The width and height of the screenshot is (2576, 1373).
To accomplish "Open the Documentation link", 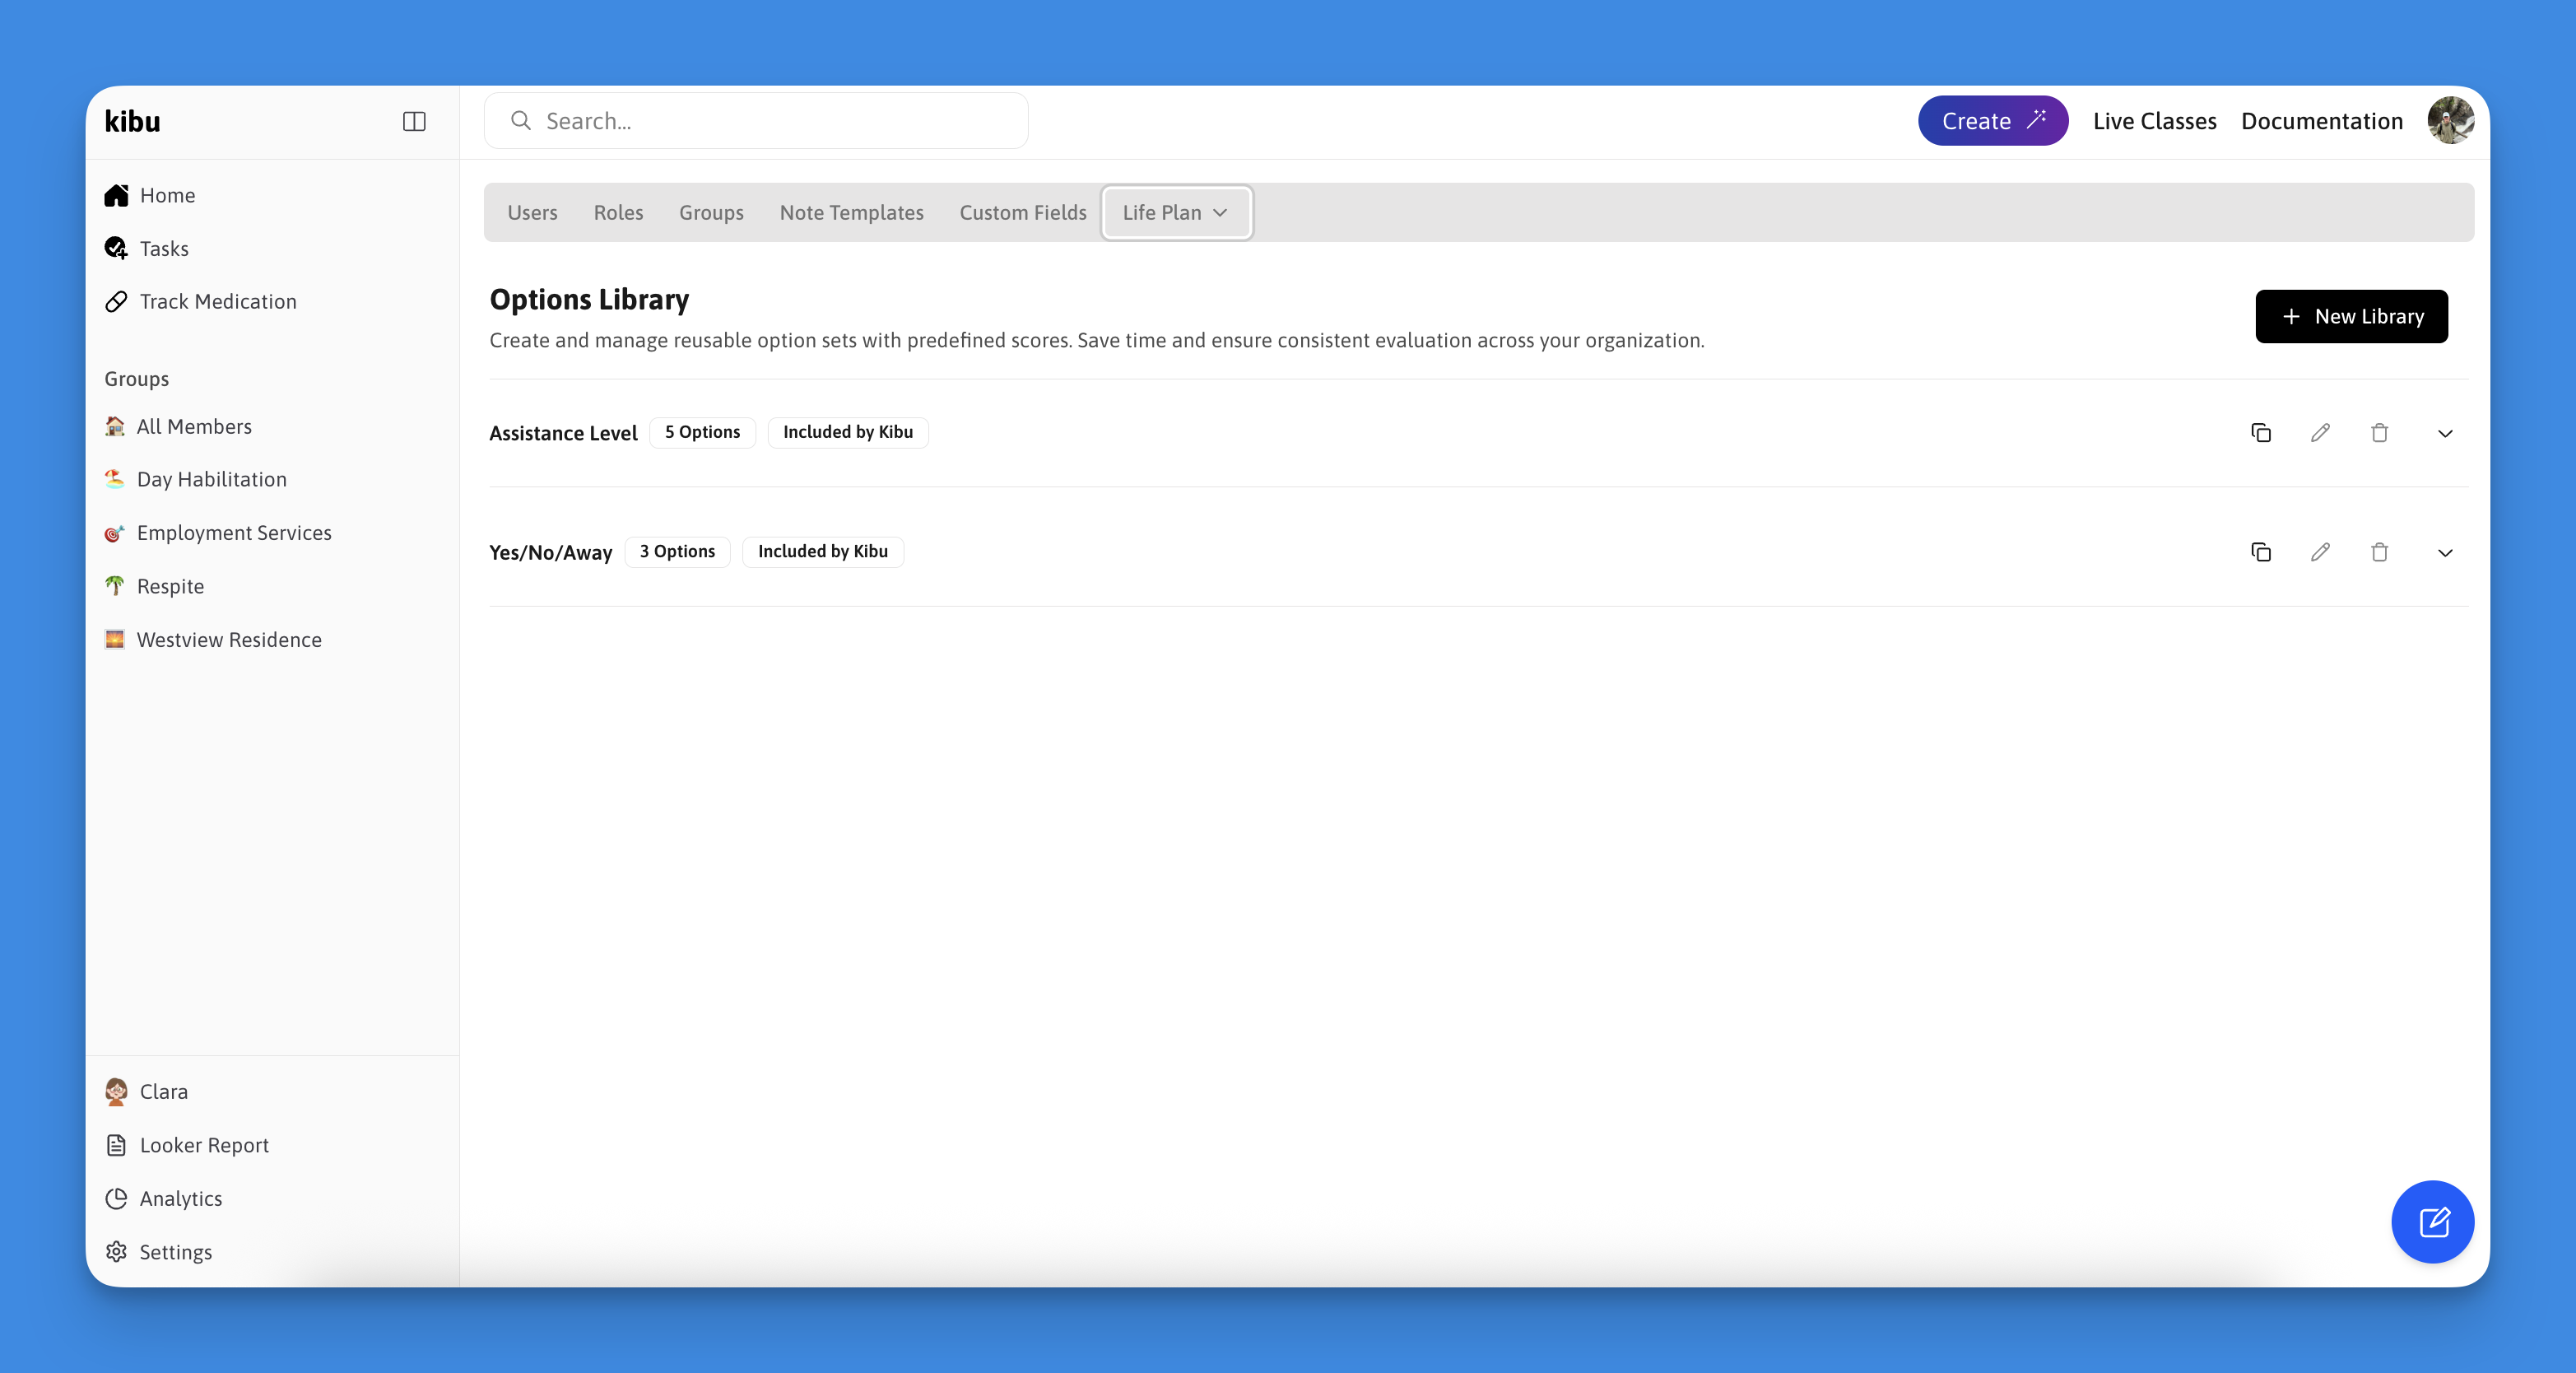I will point(2321,121).
